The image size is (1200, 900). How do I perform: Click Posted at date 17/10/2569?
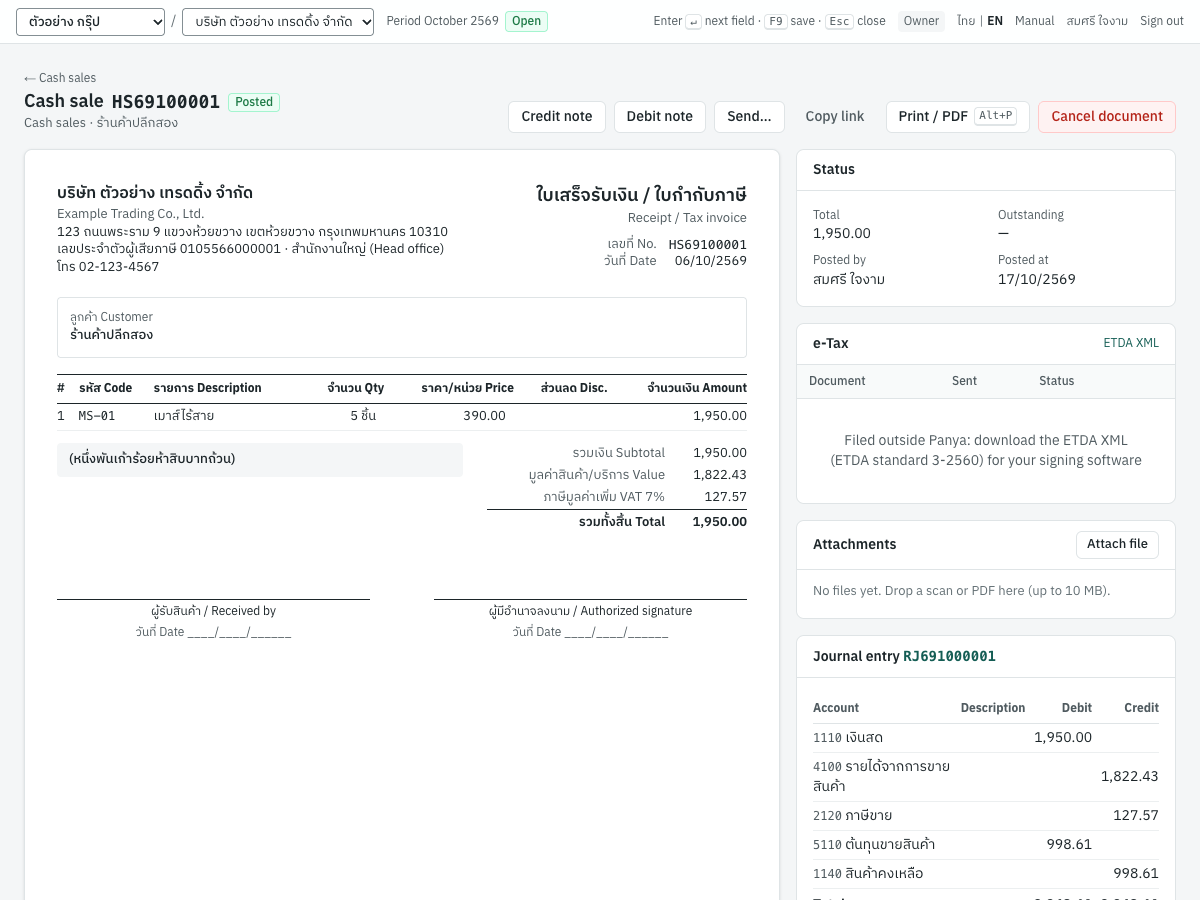[1037, 280]
